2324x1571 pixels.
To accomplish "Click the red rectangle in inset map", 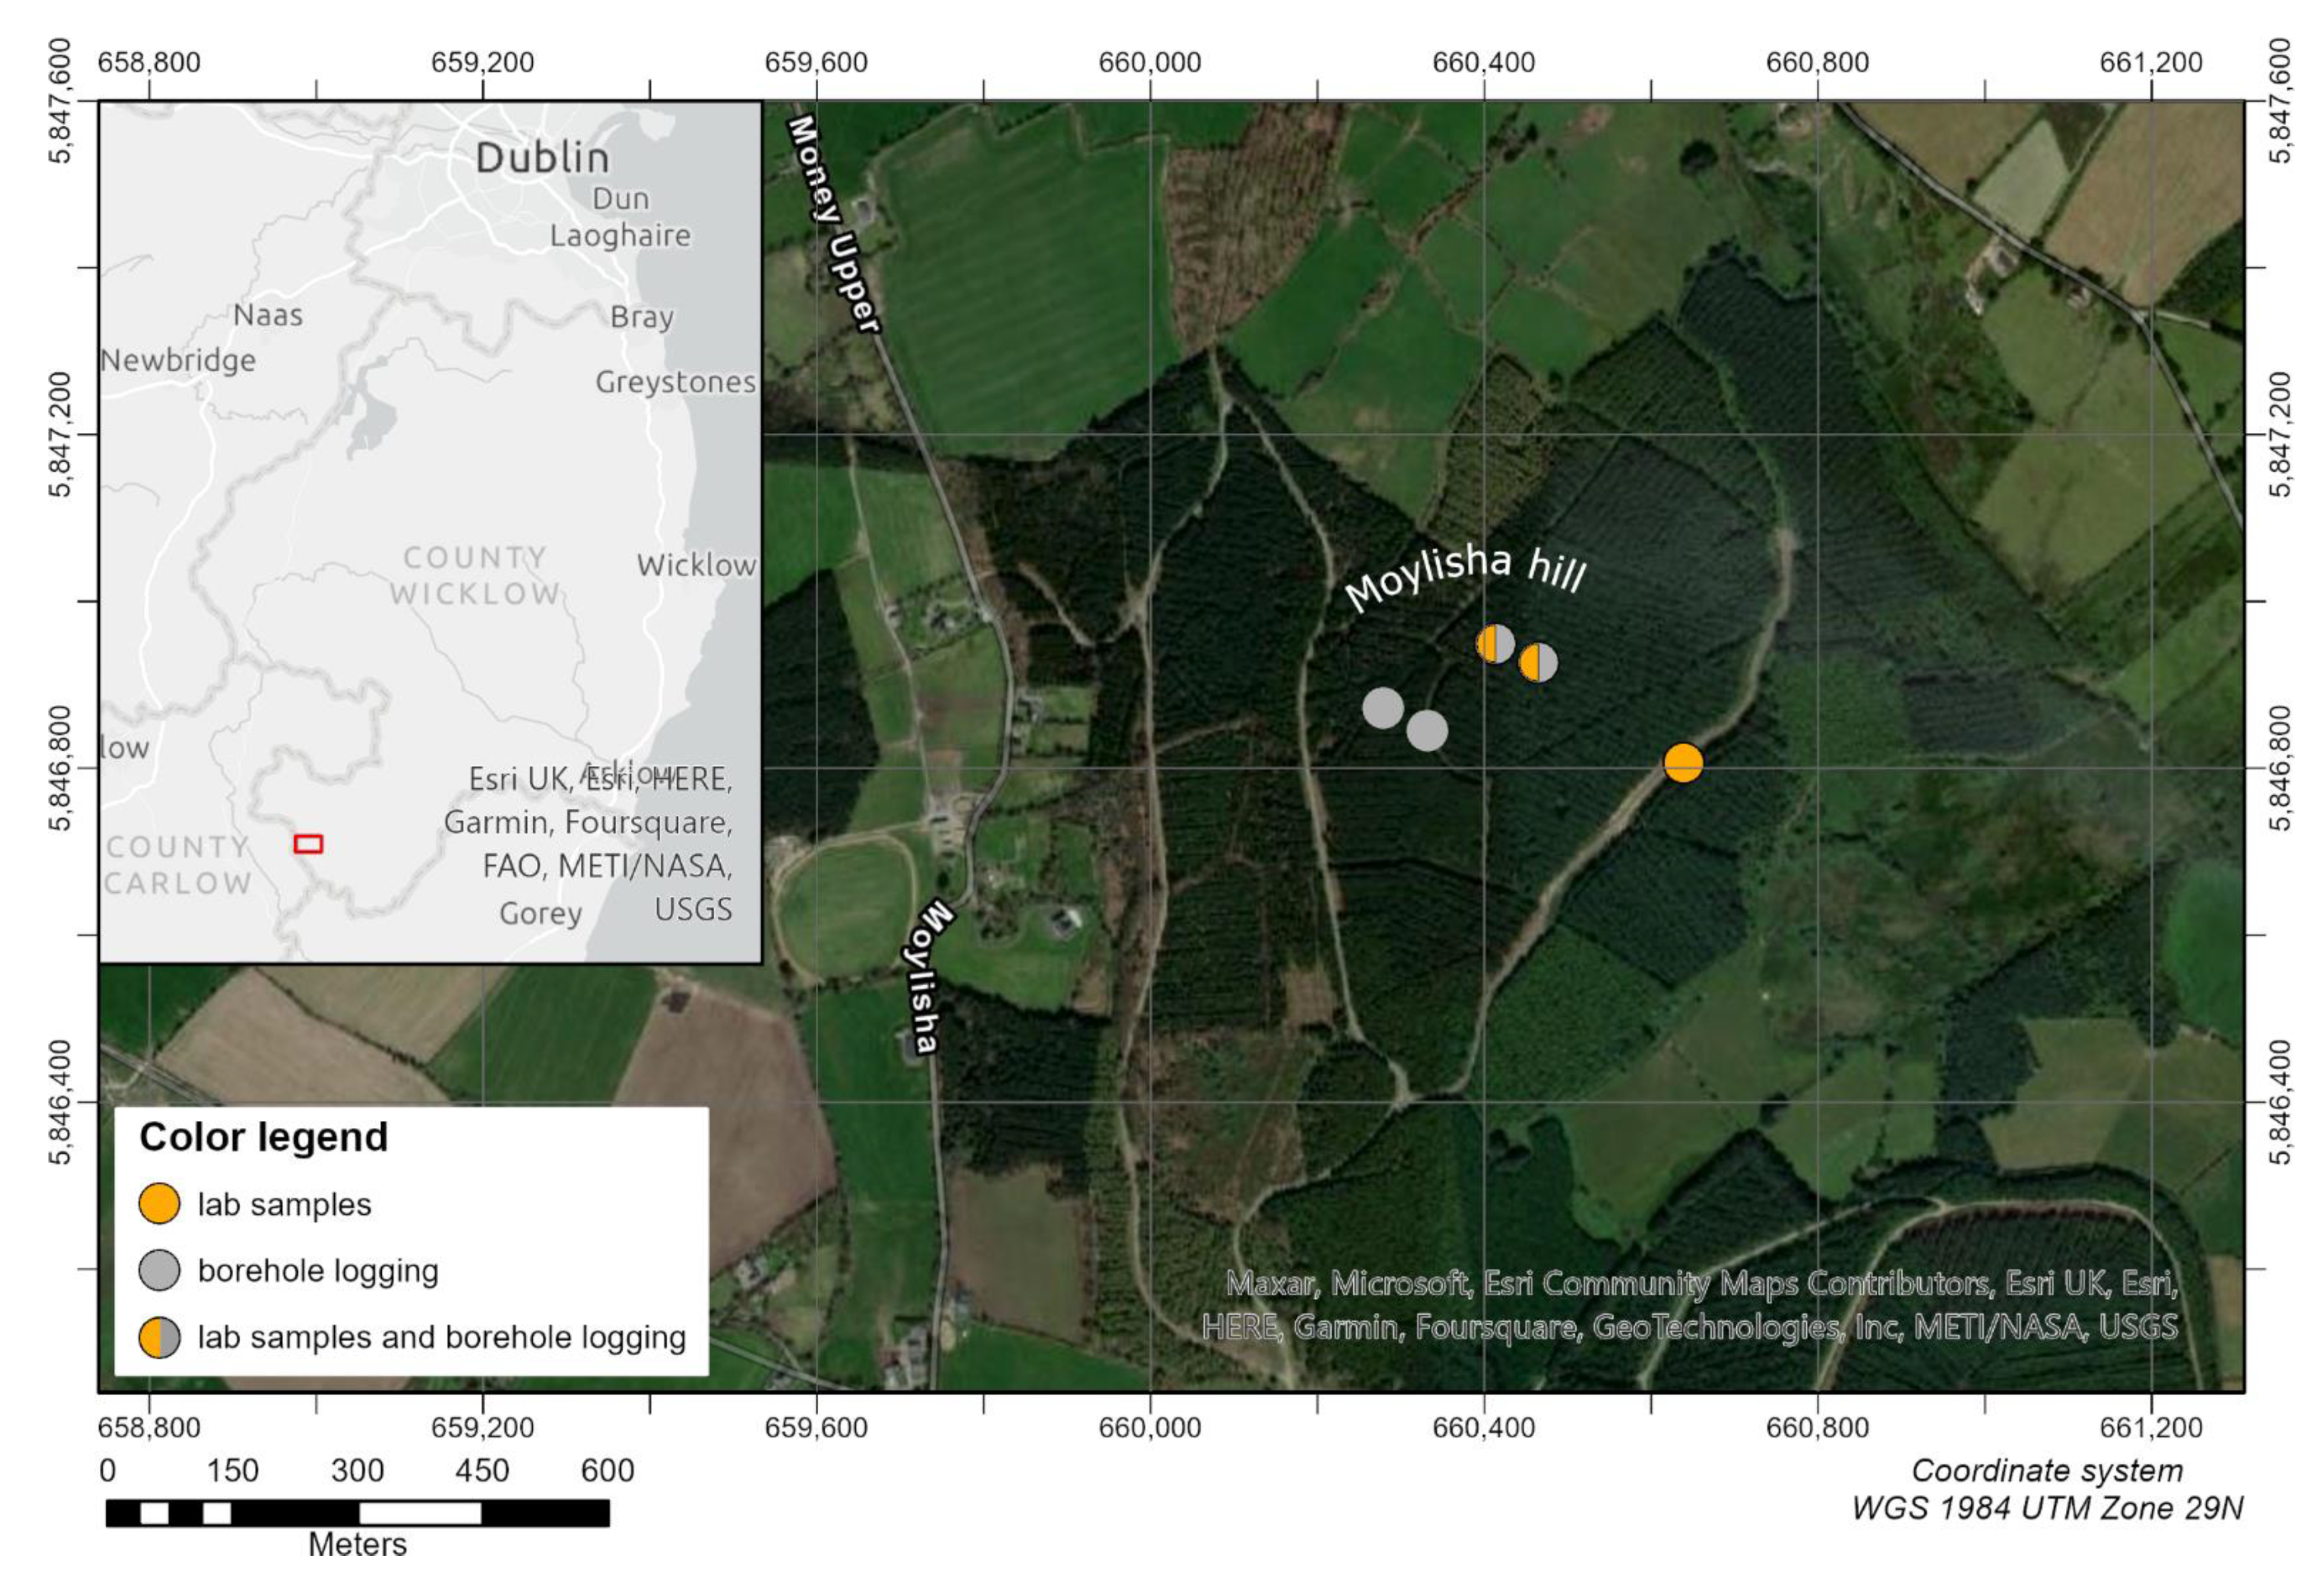I will pyautogui.click(x=308, y=844).
